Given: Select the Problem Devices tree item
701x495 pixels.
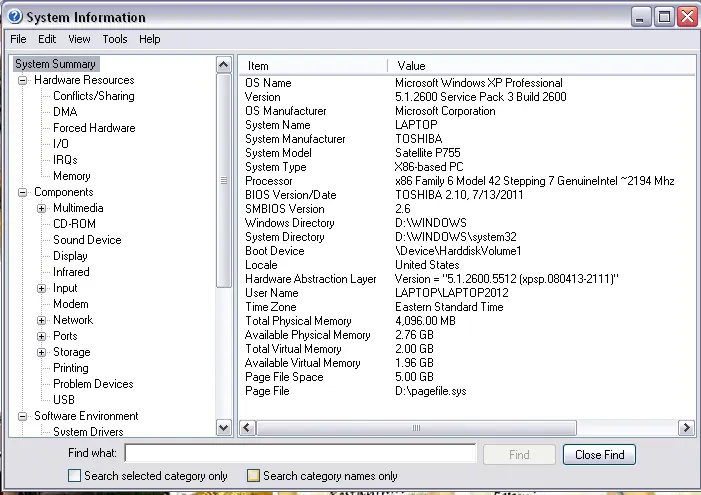Looking at the screenshot, I should [93, 384].
